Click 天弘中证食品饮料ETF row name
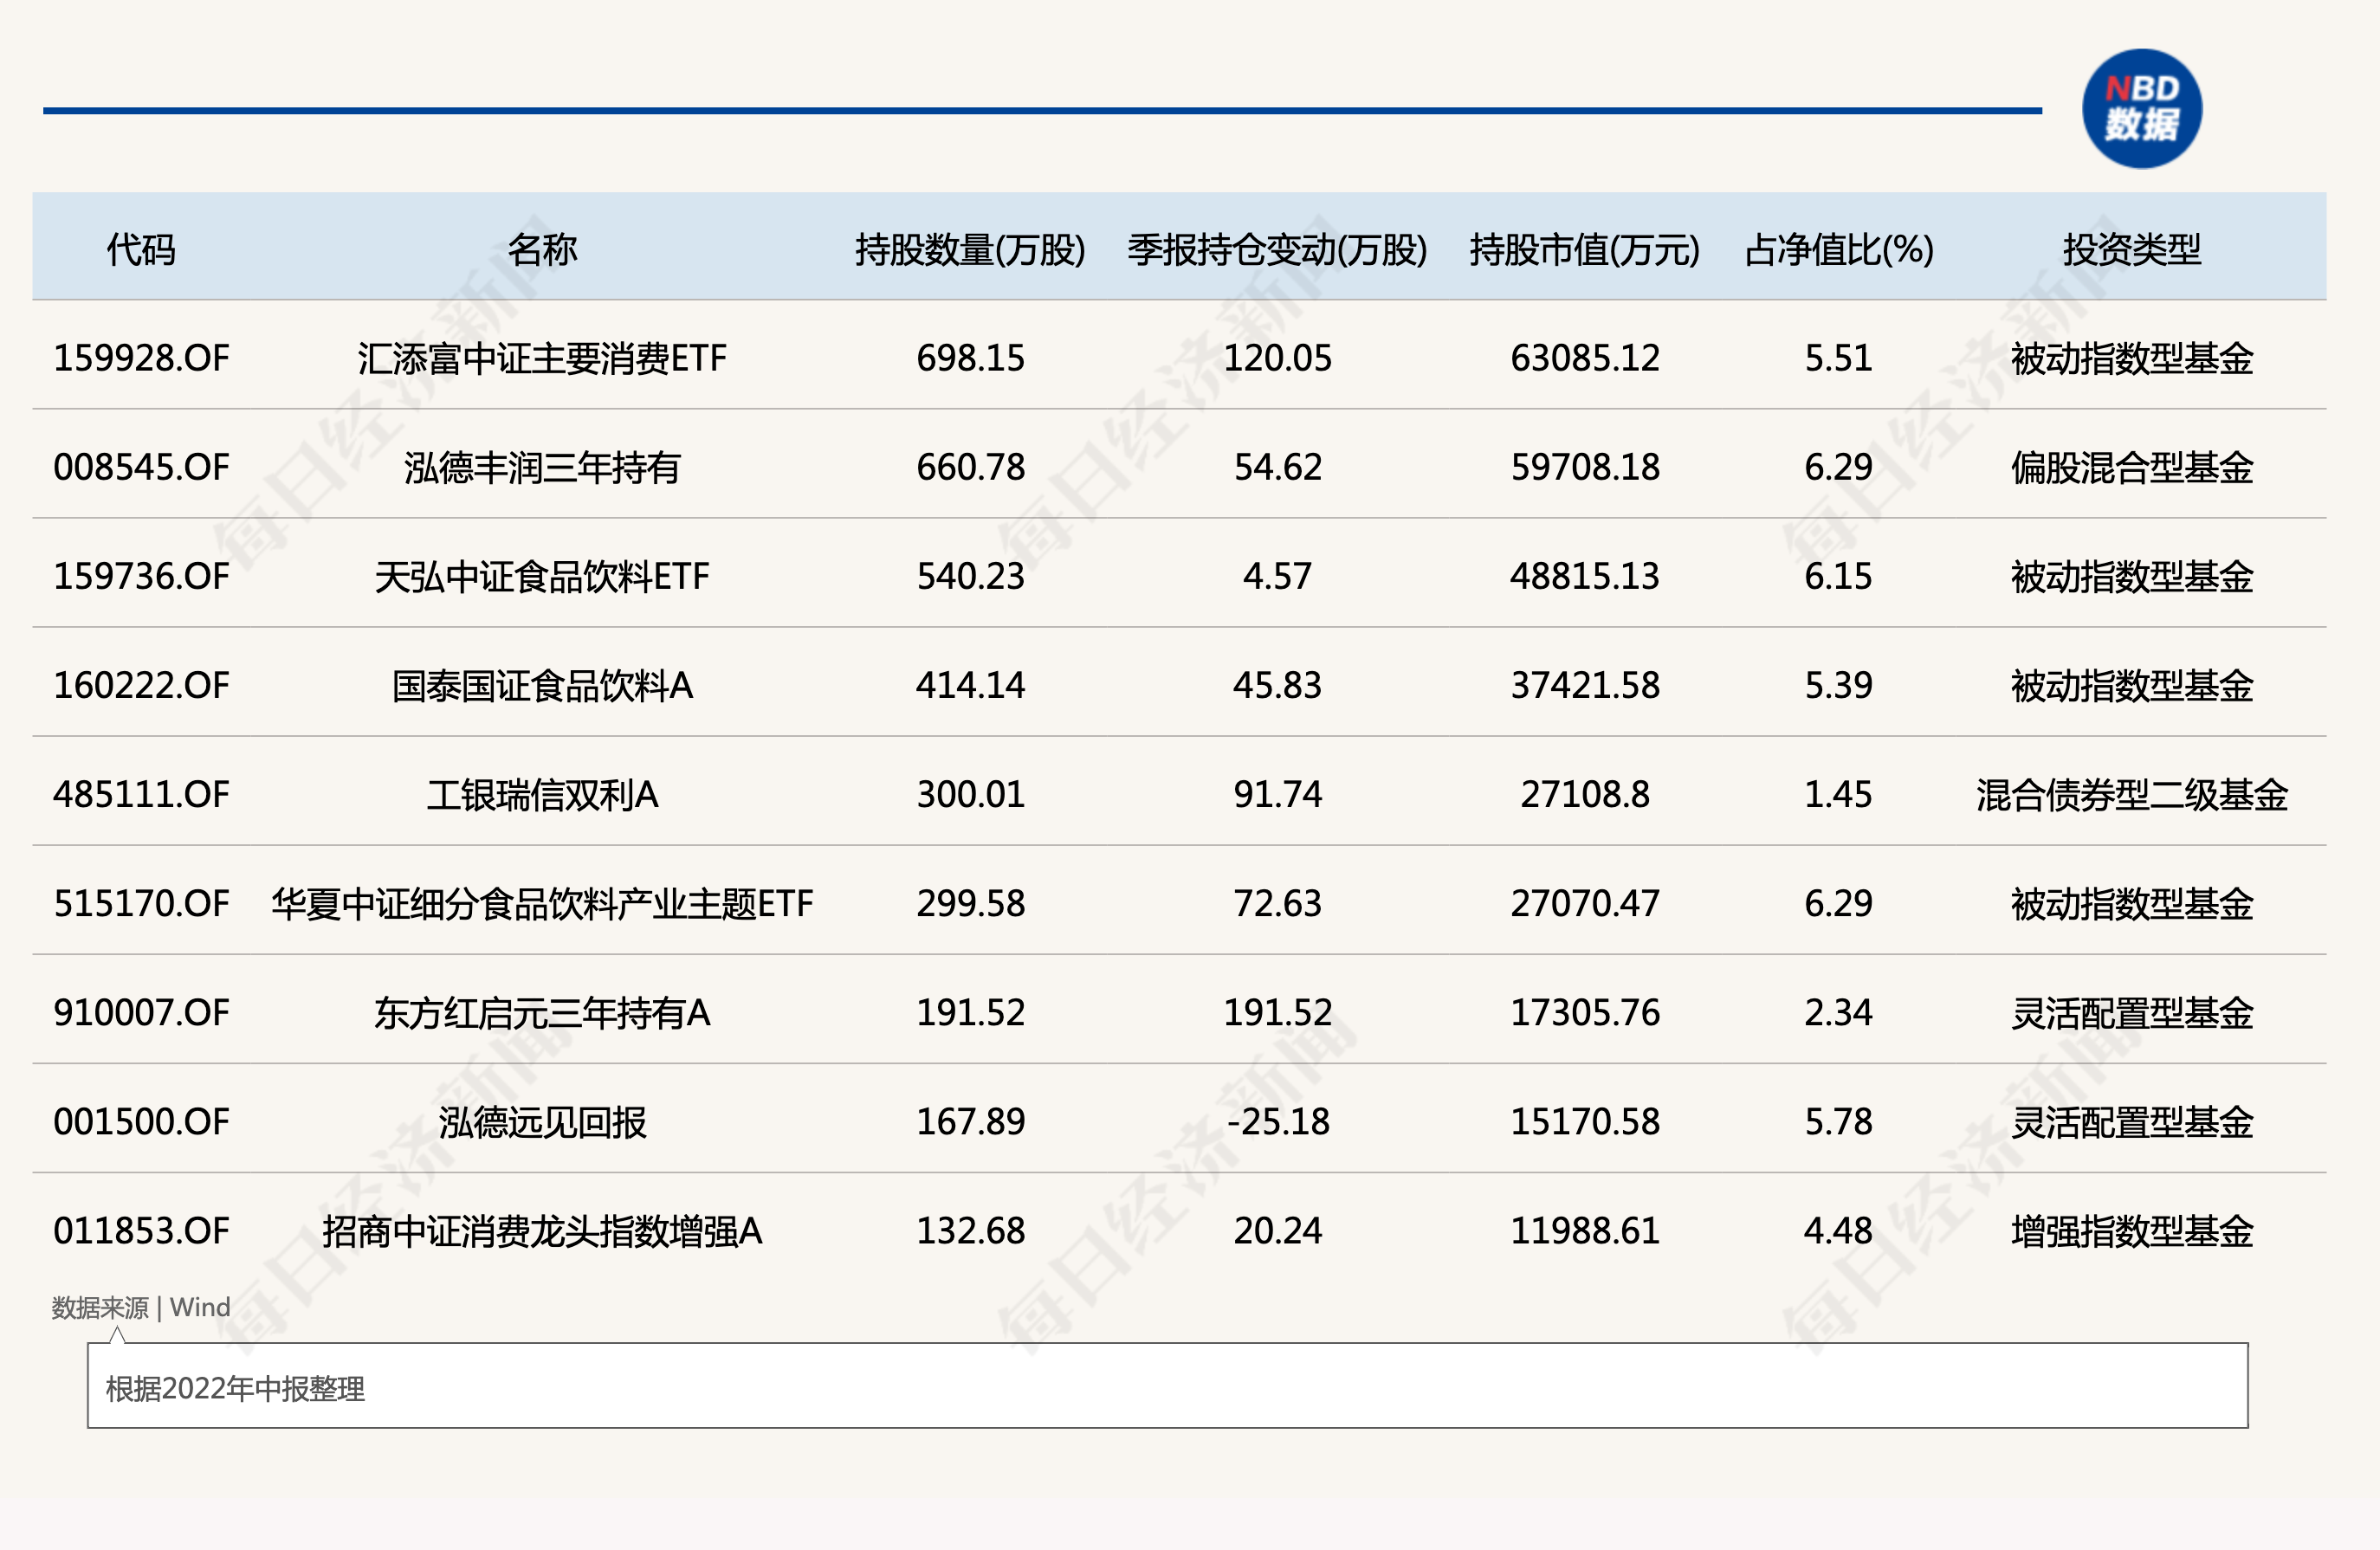Viewport: 2380px width, 1550px height. point(542,576)
